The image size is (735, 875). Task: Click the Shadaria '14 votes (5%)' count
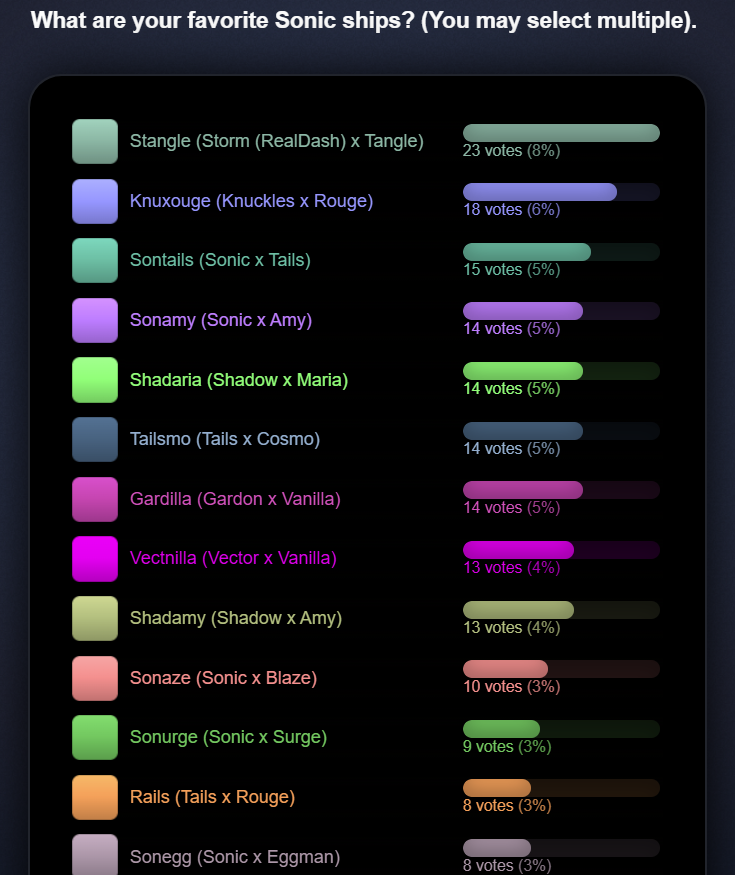[512, 389]
